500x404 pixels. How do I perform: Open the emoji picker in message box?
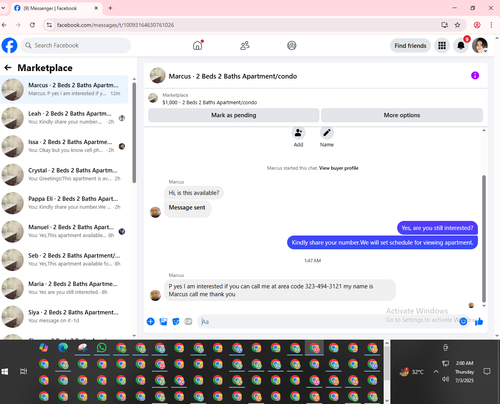click(463, 321)
